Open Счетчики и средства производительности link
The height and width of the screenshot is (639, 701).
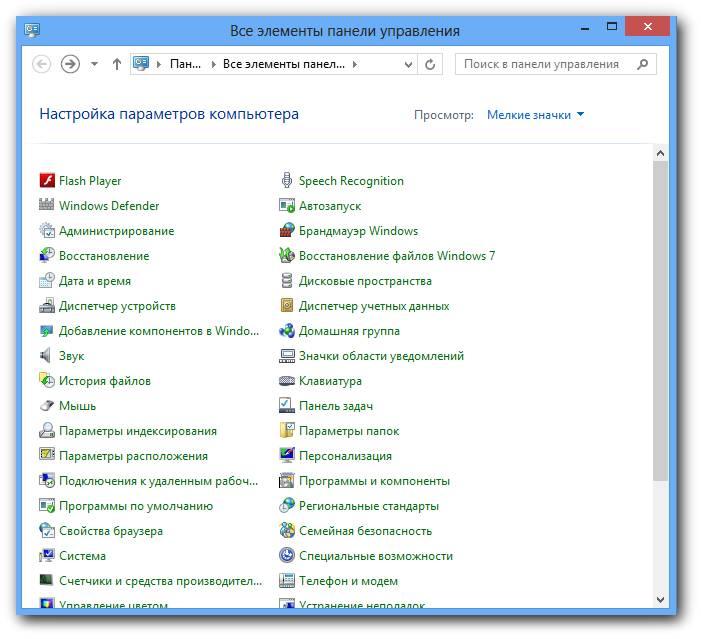pos(160,581)
